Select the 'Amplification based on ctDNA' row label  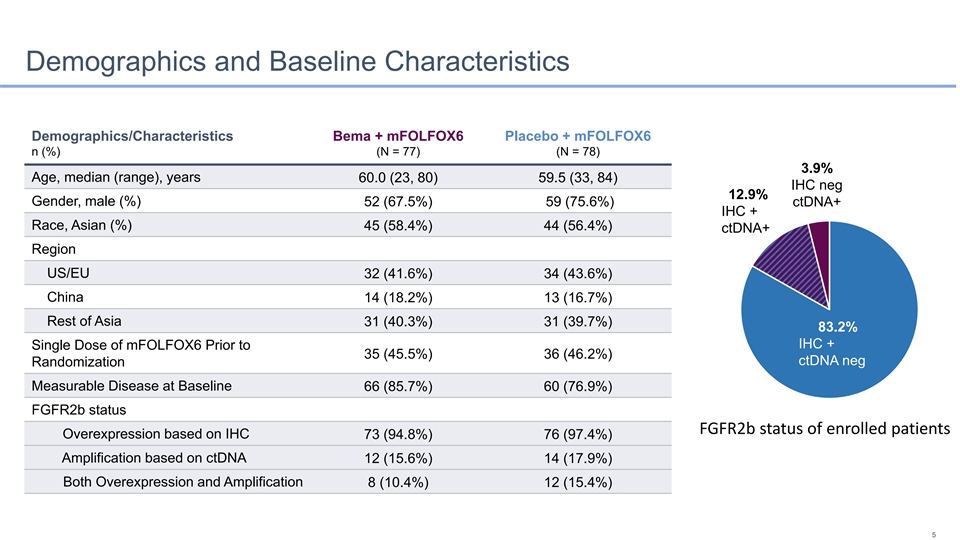(x=154, y=458)
